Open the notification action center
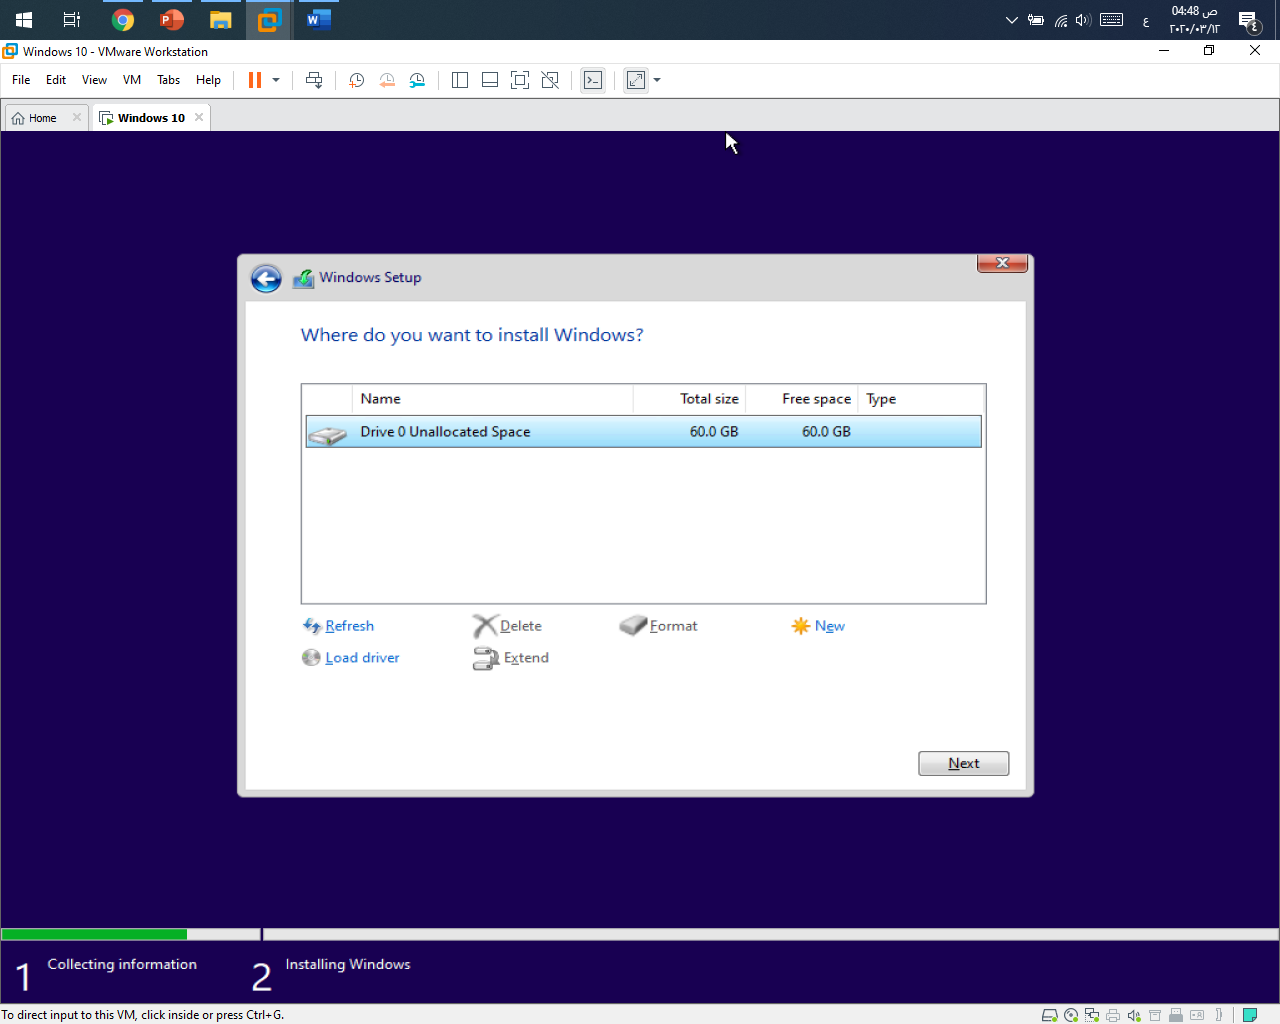This screenshot has height=1024, width=1280. coord(1249,21)
